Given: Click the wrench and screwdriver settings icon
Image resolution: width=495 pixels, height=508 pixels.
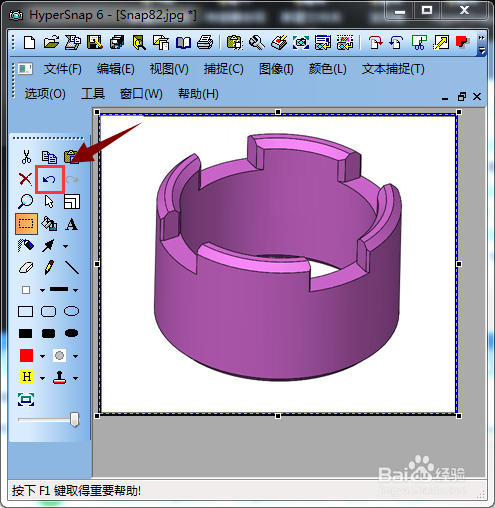Looking at the screenshot, I should tap(257, 43).
